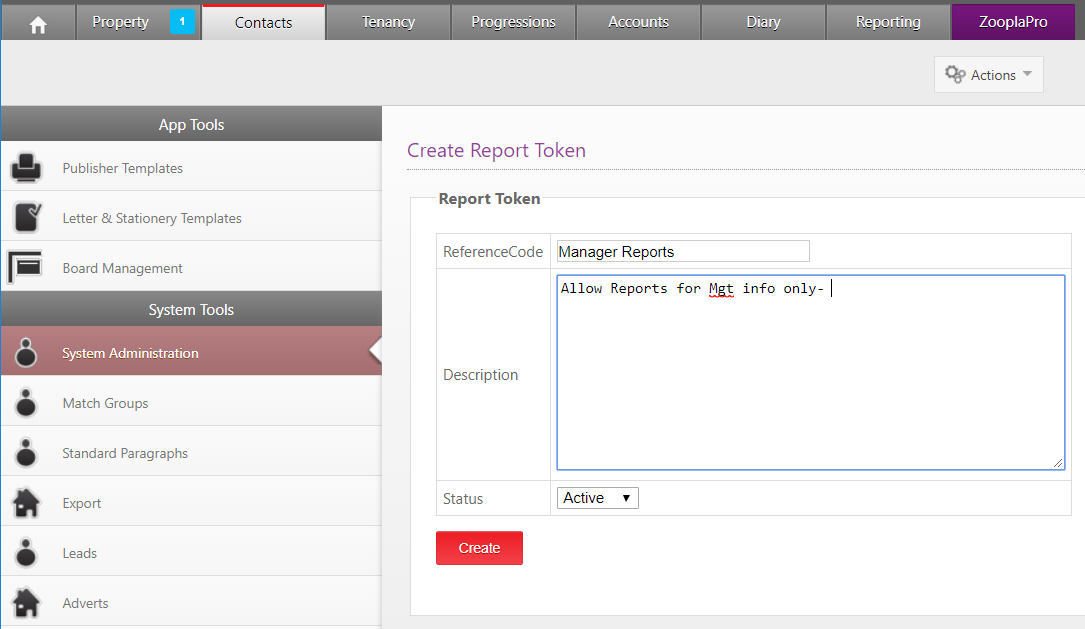The height and width of the screenshot is (629, 1085).
Task: Click the person icon beside Standard Paragraphs
Action: click(26, 453)
